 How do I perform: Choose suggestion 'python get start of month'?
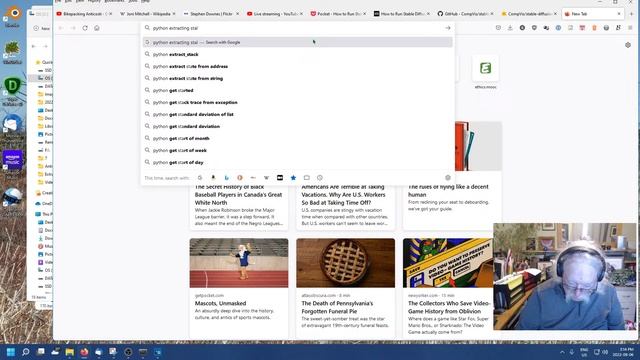(298, 138)
